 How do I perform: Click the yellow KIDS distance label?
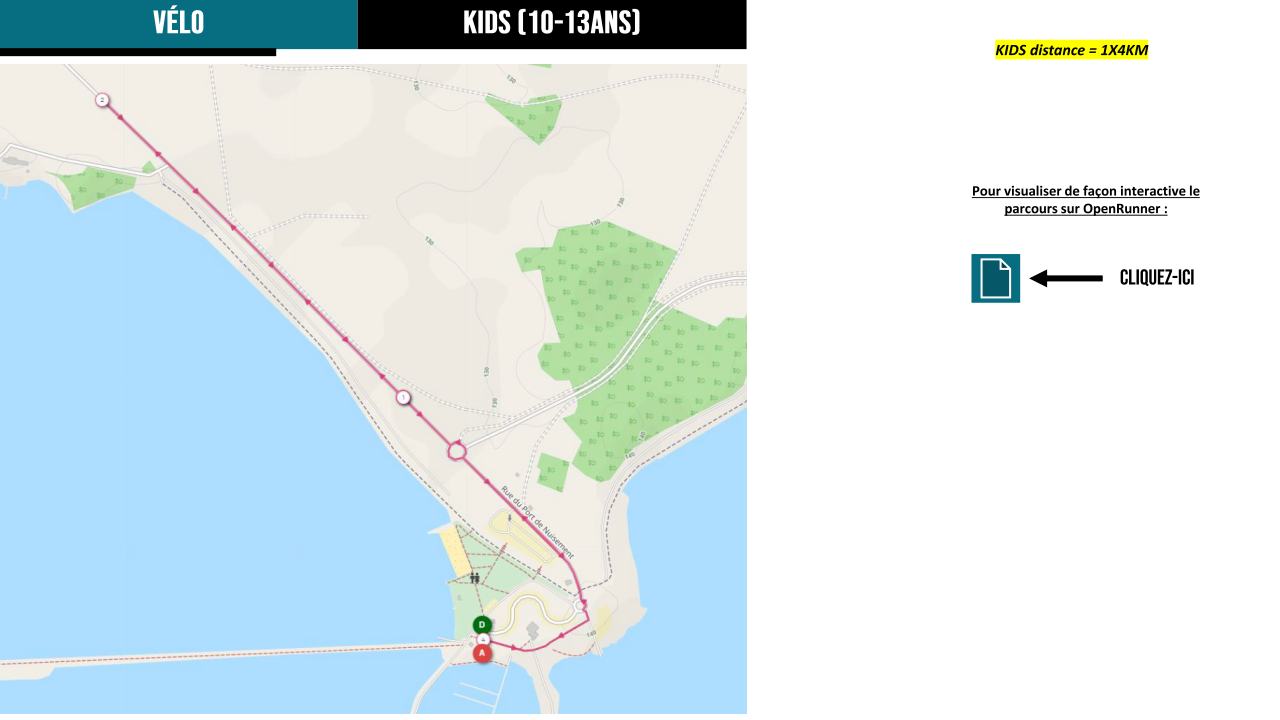(x=1071, y=50)
